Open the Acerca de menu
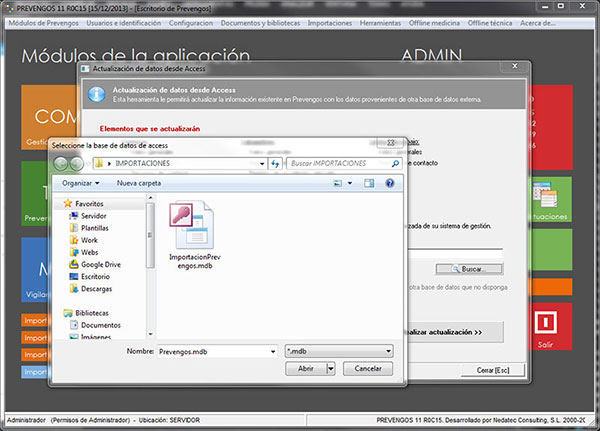 pyautogui.click(x=538, y=23)
